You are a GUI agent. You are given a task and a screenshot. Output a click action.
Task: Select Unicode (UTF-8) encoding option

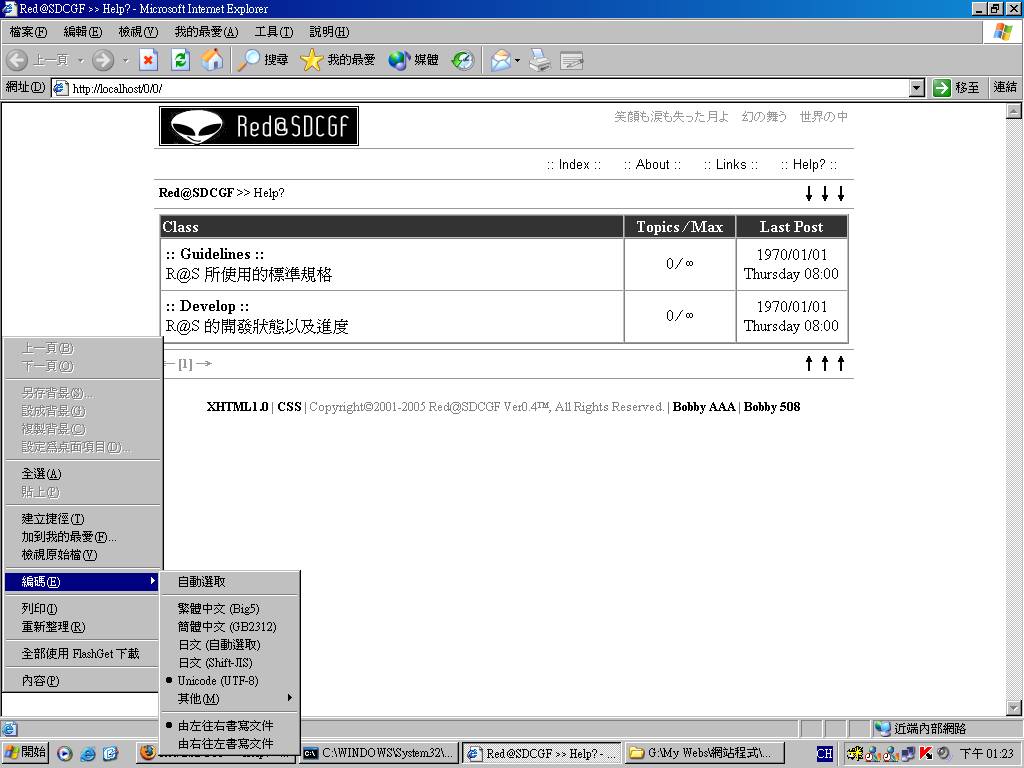point(229,680)
